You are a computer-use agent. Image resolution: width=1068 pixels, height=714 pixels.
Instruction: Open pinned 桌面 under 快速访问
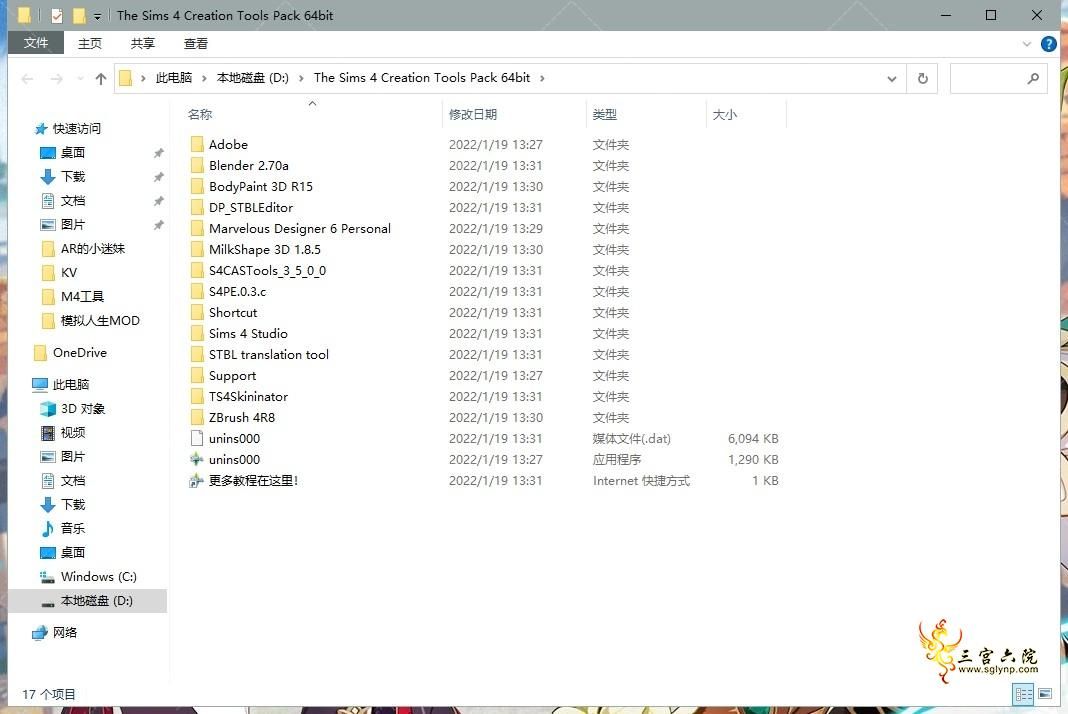click(x=72, y=153)
